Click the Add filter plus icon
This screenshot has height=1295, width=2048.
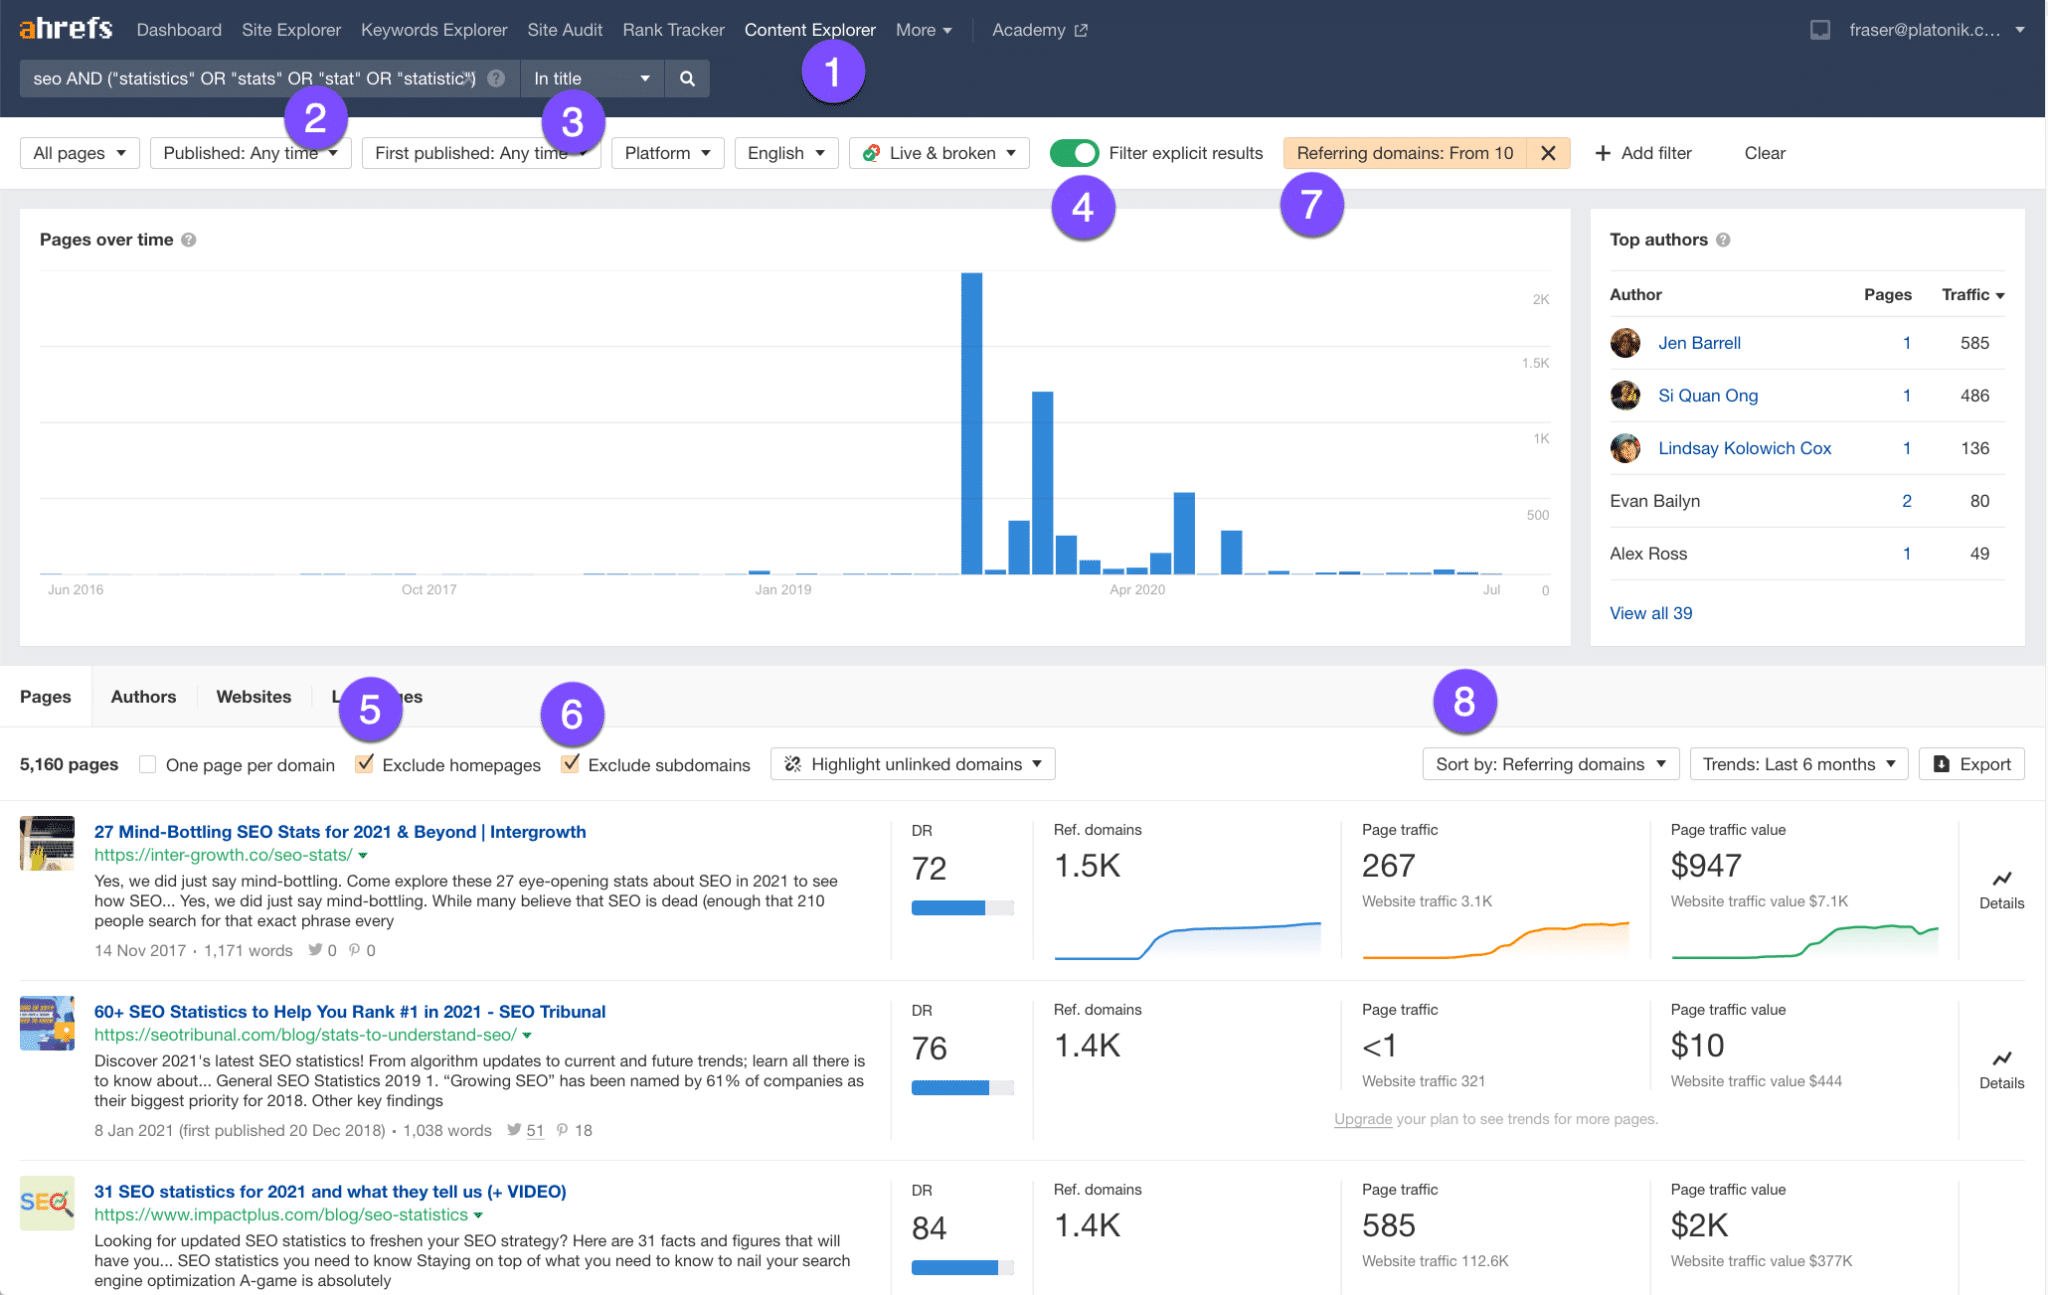(1603, 153)
